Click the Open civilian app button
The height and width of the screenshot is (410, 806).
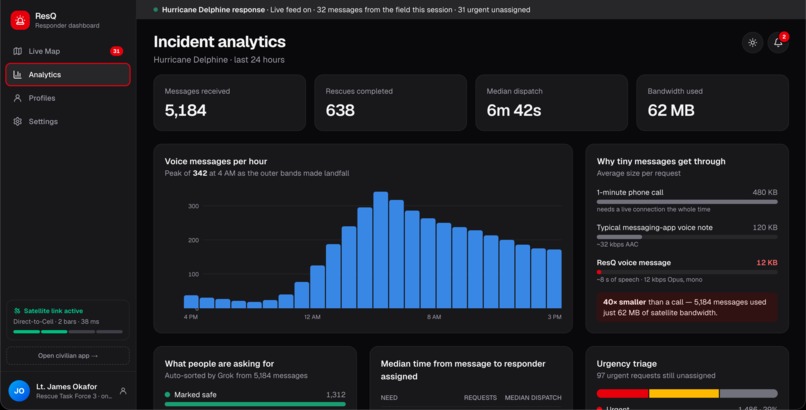point(68,356)
